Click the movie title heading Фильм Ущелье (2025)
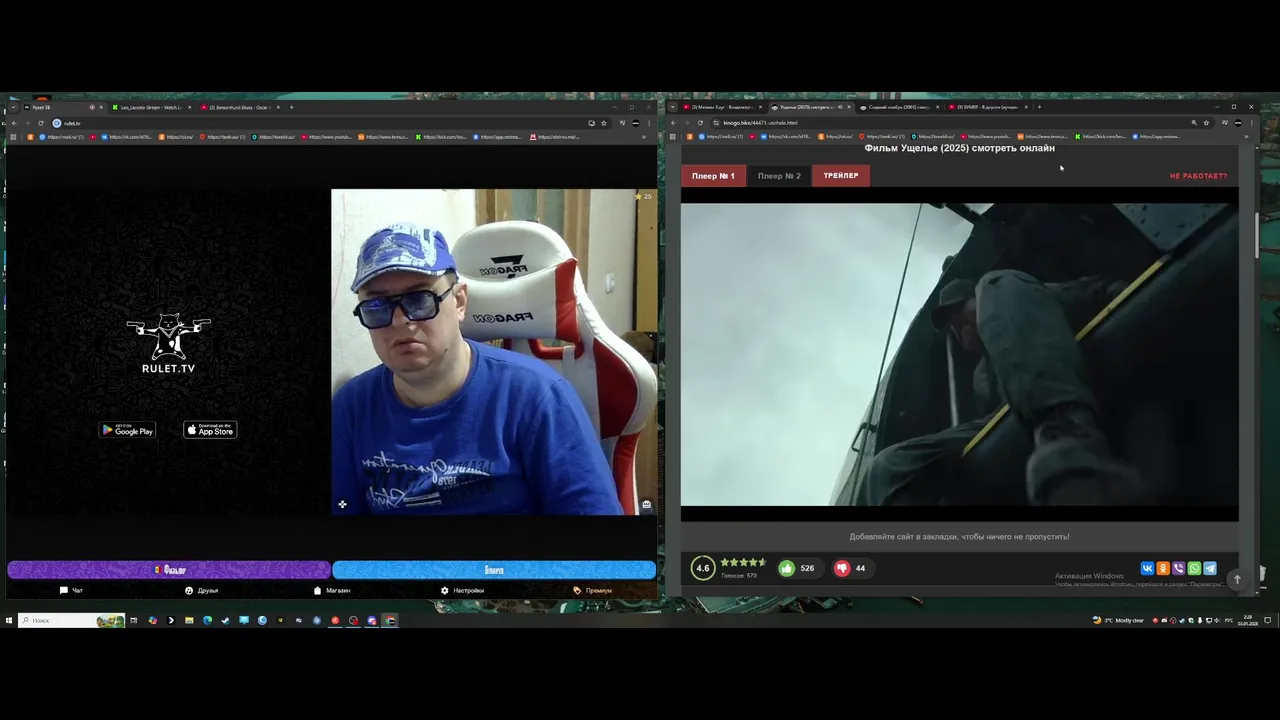The width and height of the screenshot is (1280, 720). [959, 148]
